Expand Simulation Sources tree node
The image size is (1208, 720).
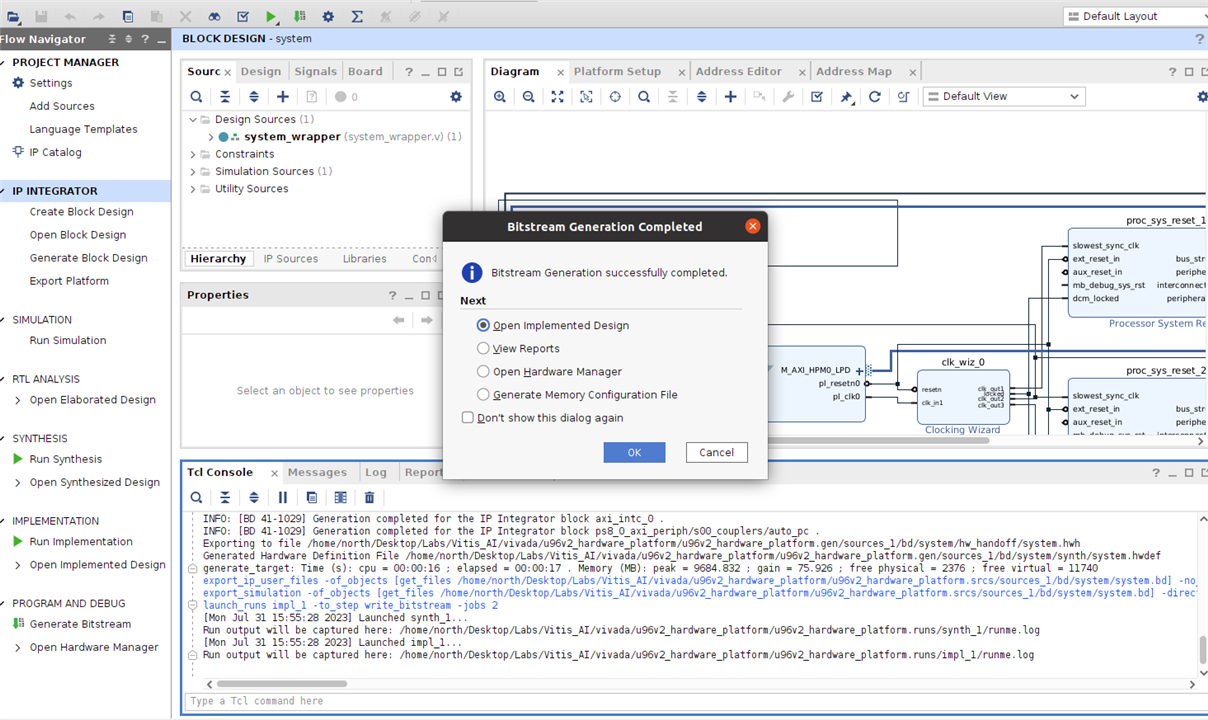(193, 171)
